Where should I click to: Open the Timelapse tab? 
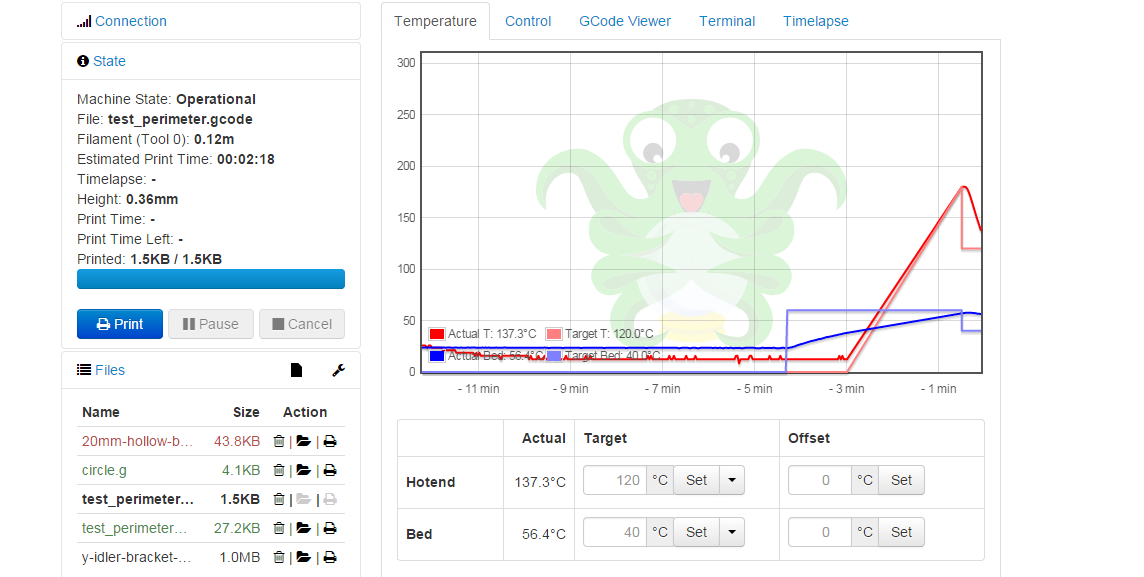click(x=816, y=21)
